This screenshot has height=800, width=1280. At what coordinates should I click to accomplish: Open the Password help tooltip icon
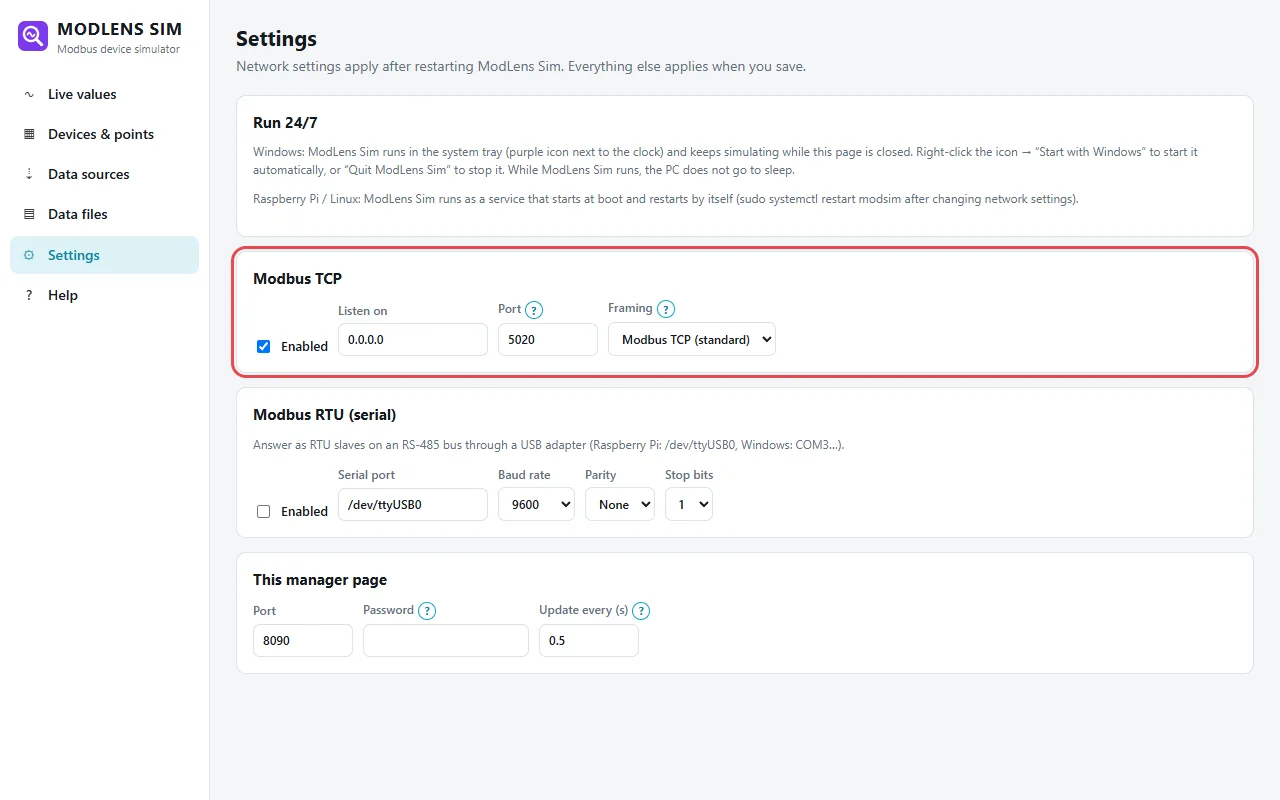pos(427,611)
